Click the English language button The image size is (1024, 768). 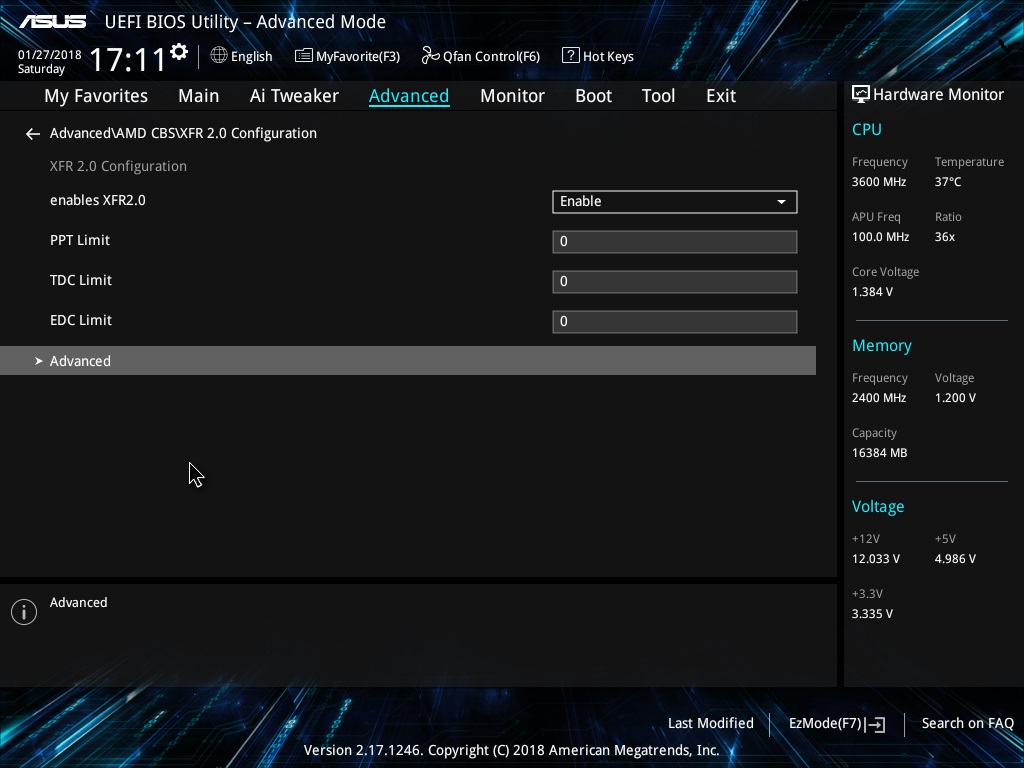pos(241,56)
